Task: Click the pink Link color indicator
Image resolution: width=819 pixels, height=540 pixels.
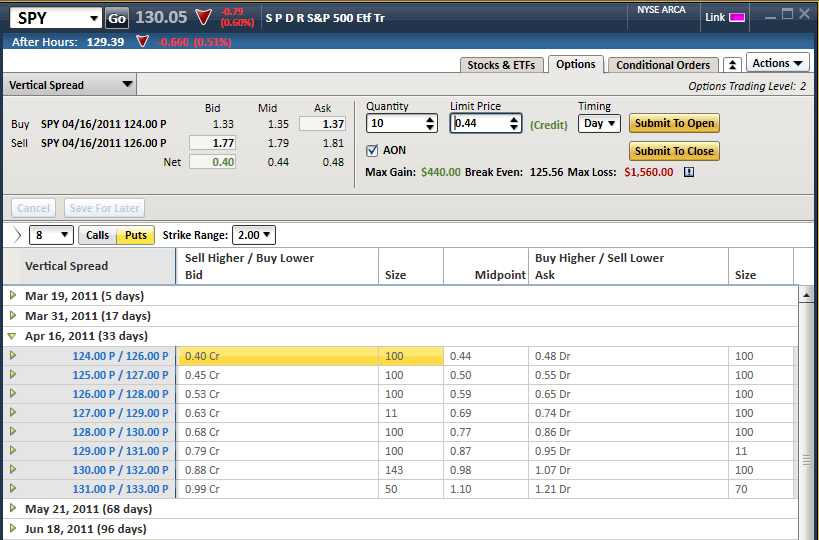Action: coord(736,17)
